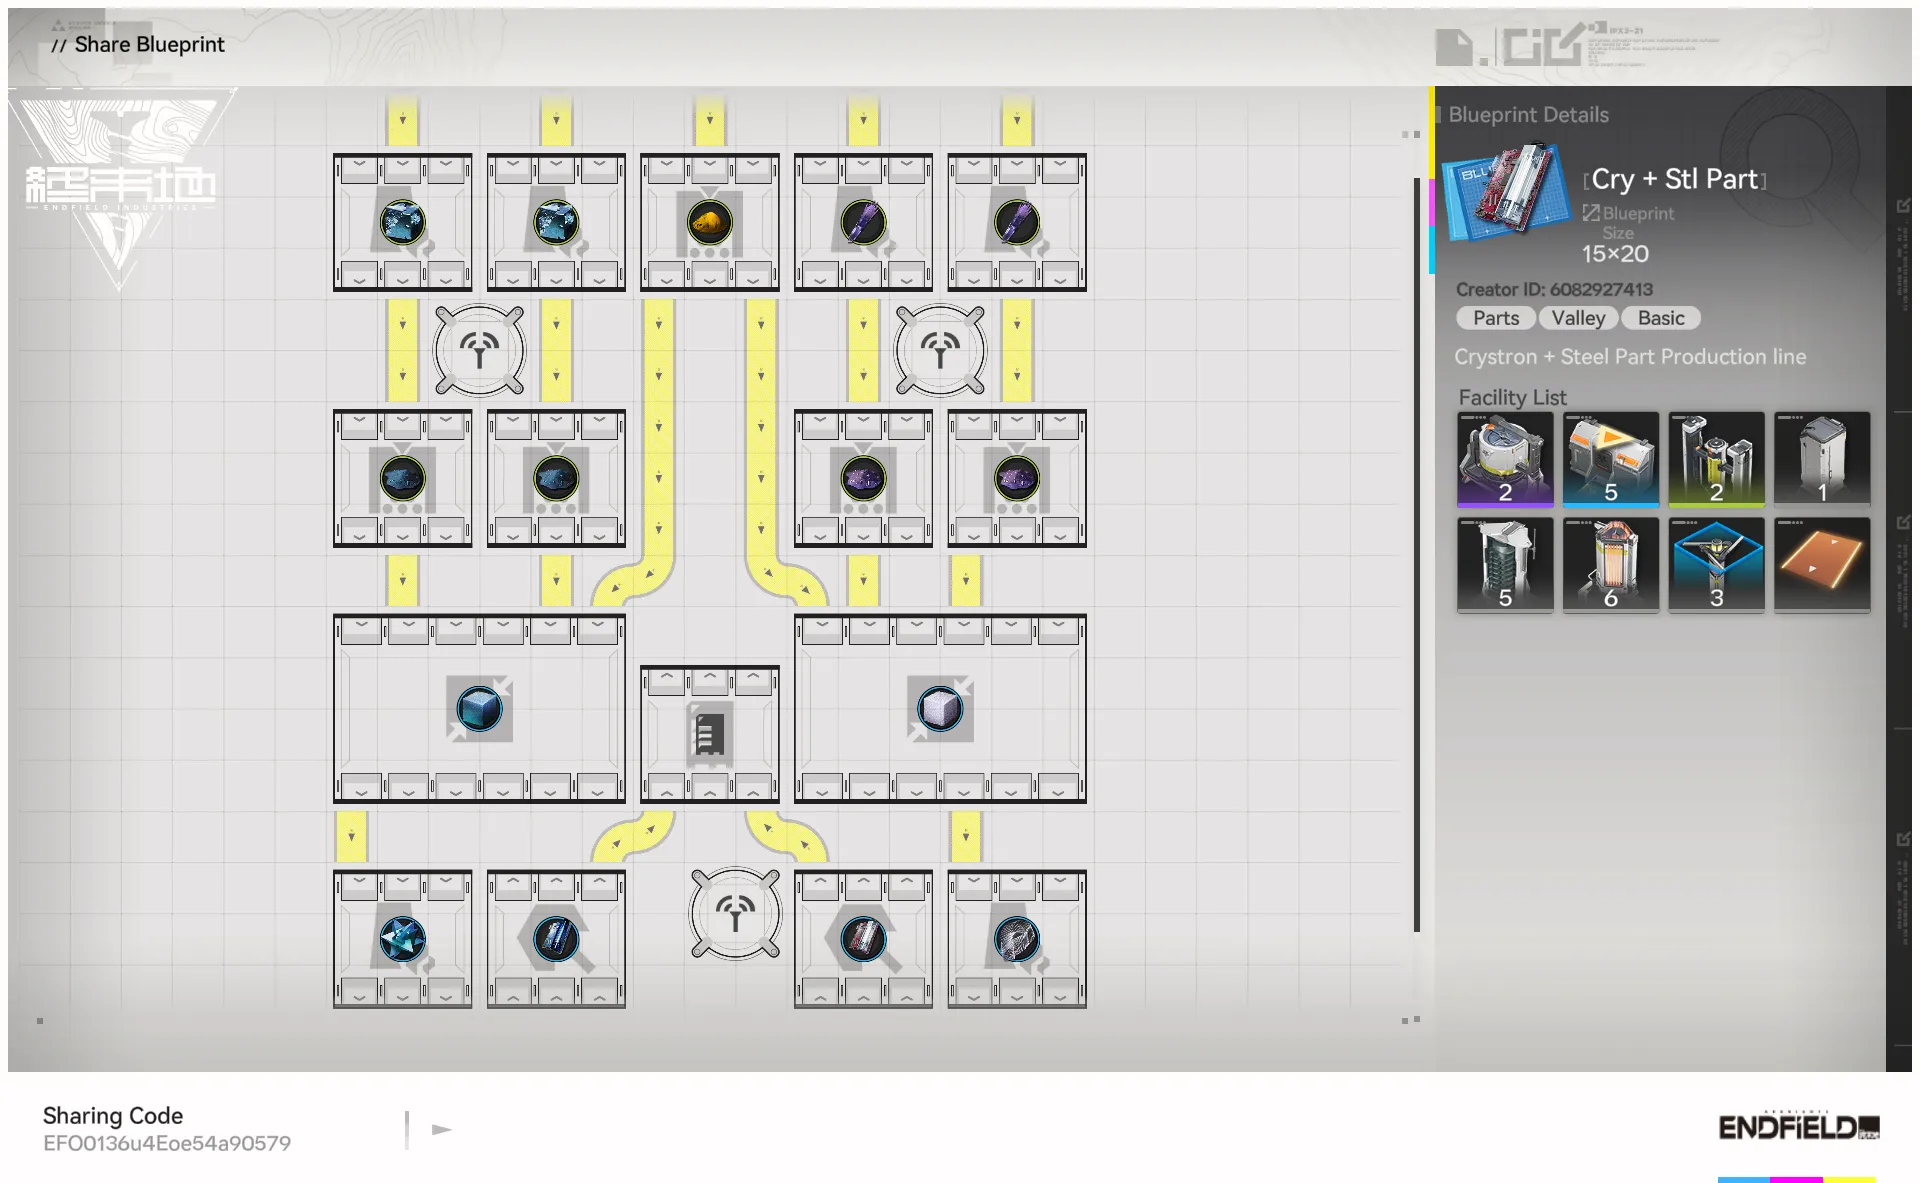The width and height of the screenshot is (1920, 1183).
Task: Click the sharing code EFO0136u4Eoe54a90579
Action: (167, 1143)
